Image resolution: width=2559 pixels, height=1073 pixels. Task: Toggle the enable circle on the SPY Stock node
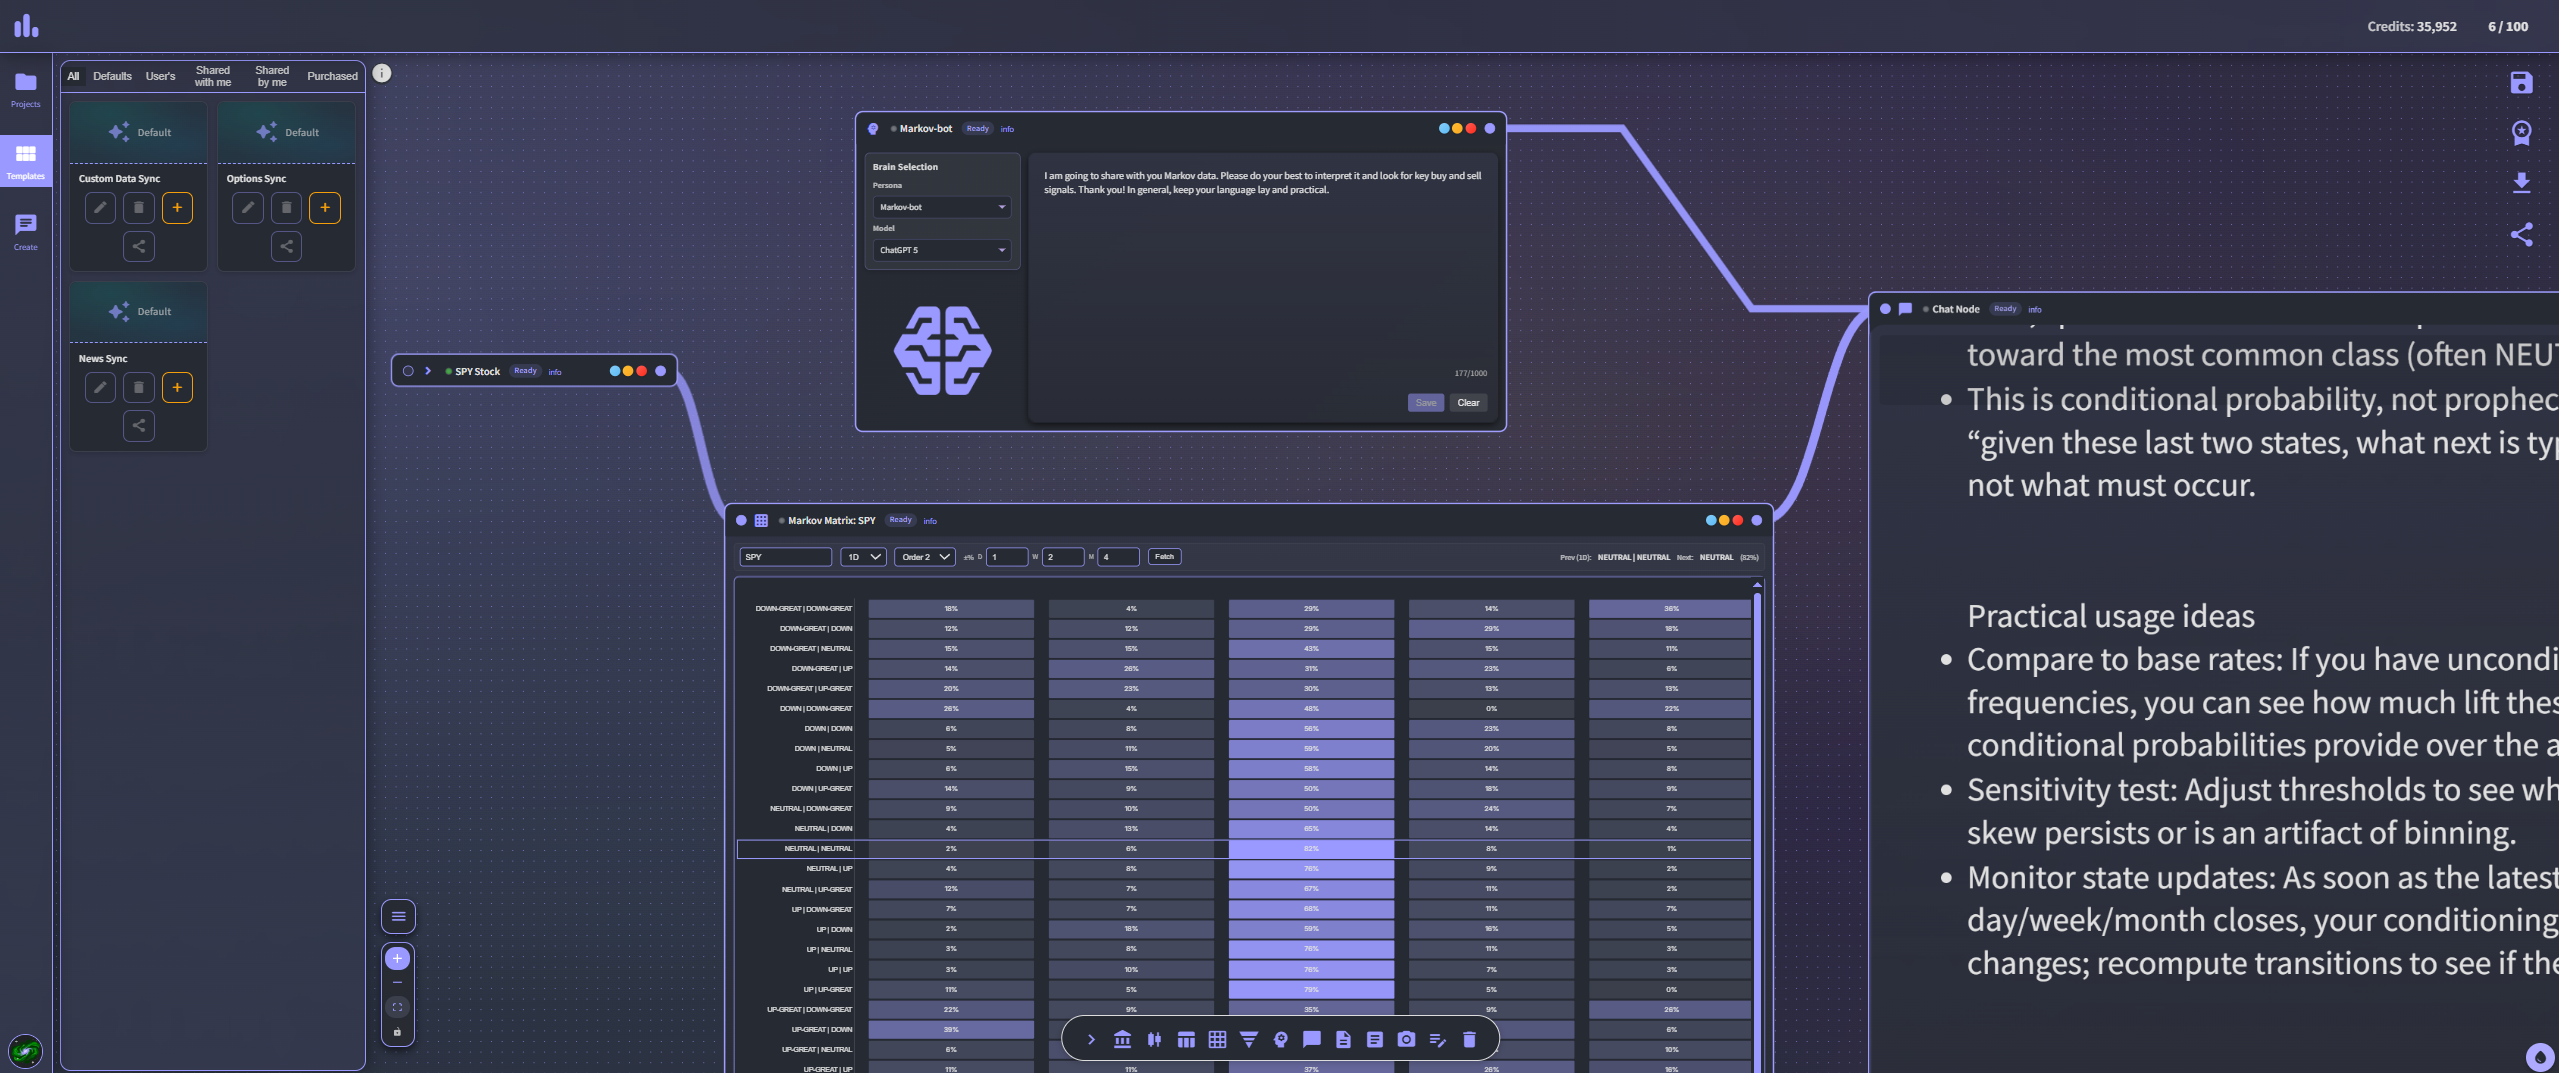[x=408, y=371]
